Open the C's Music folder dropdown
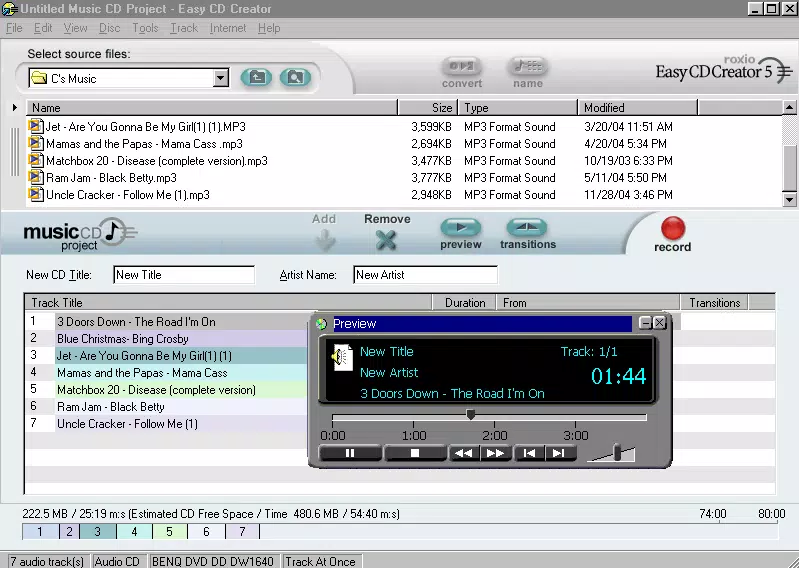The height and width of the screenshot is (568, 799). tap(220, 78)
